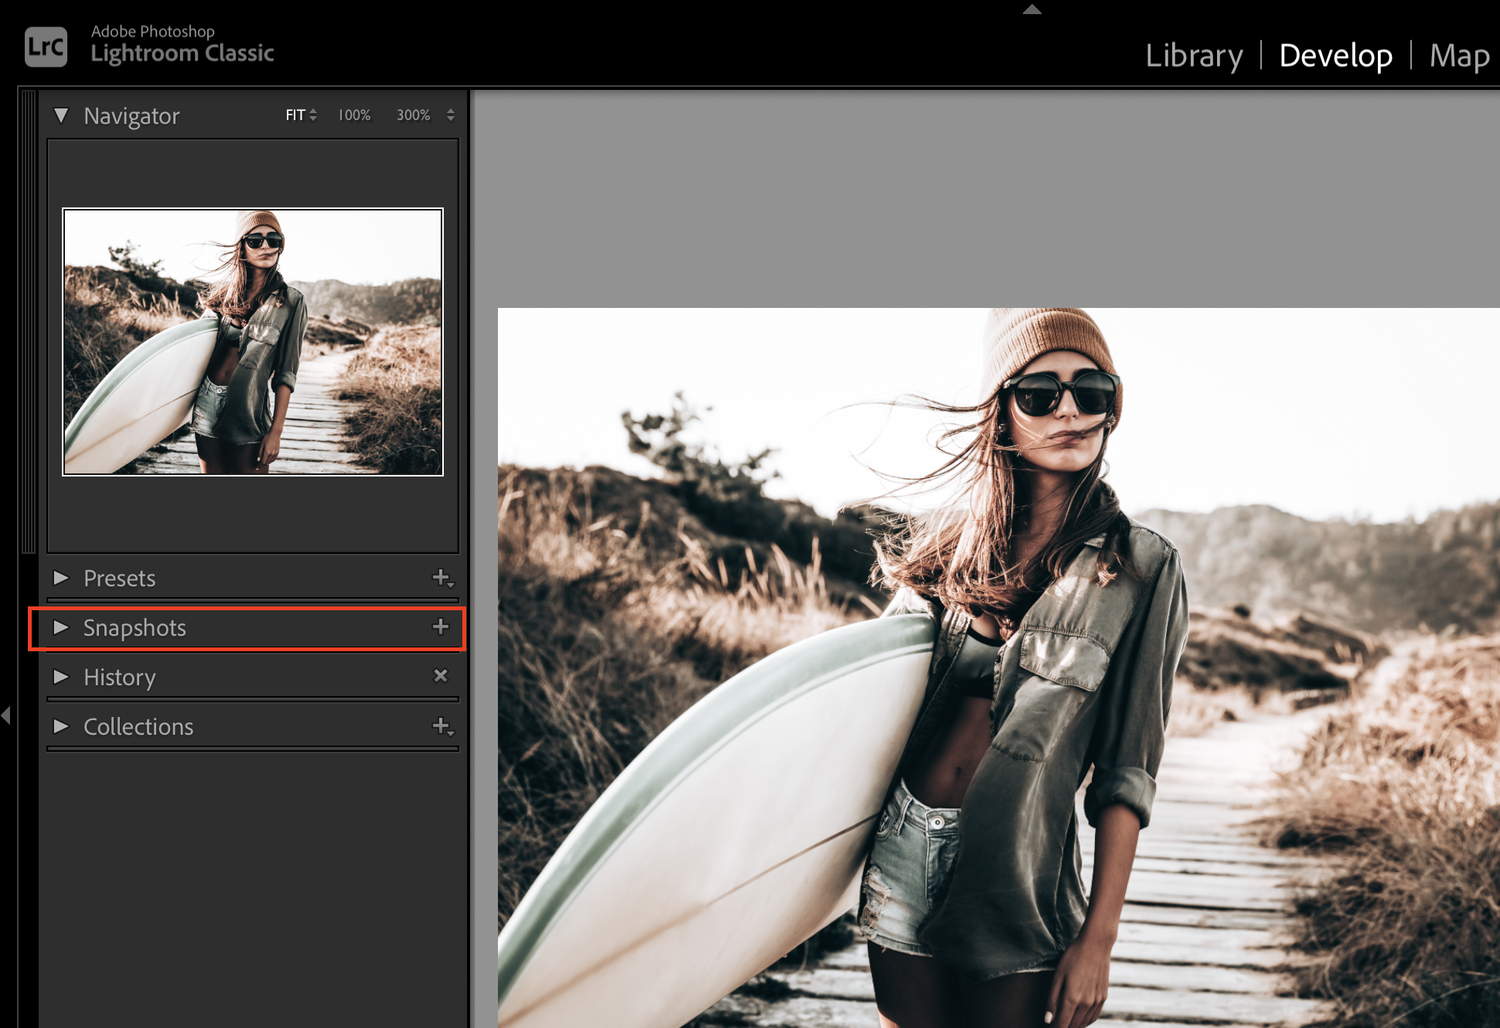Save a snapshot with the Snapshots plus icon

click(x=440, y=627)
